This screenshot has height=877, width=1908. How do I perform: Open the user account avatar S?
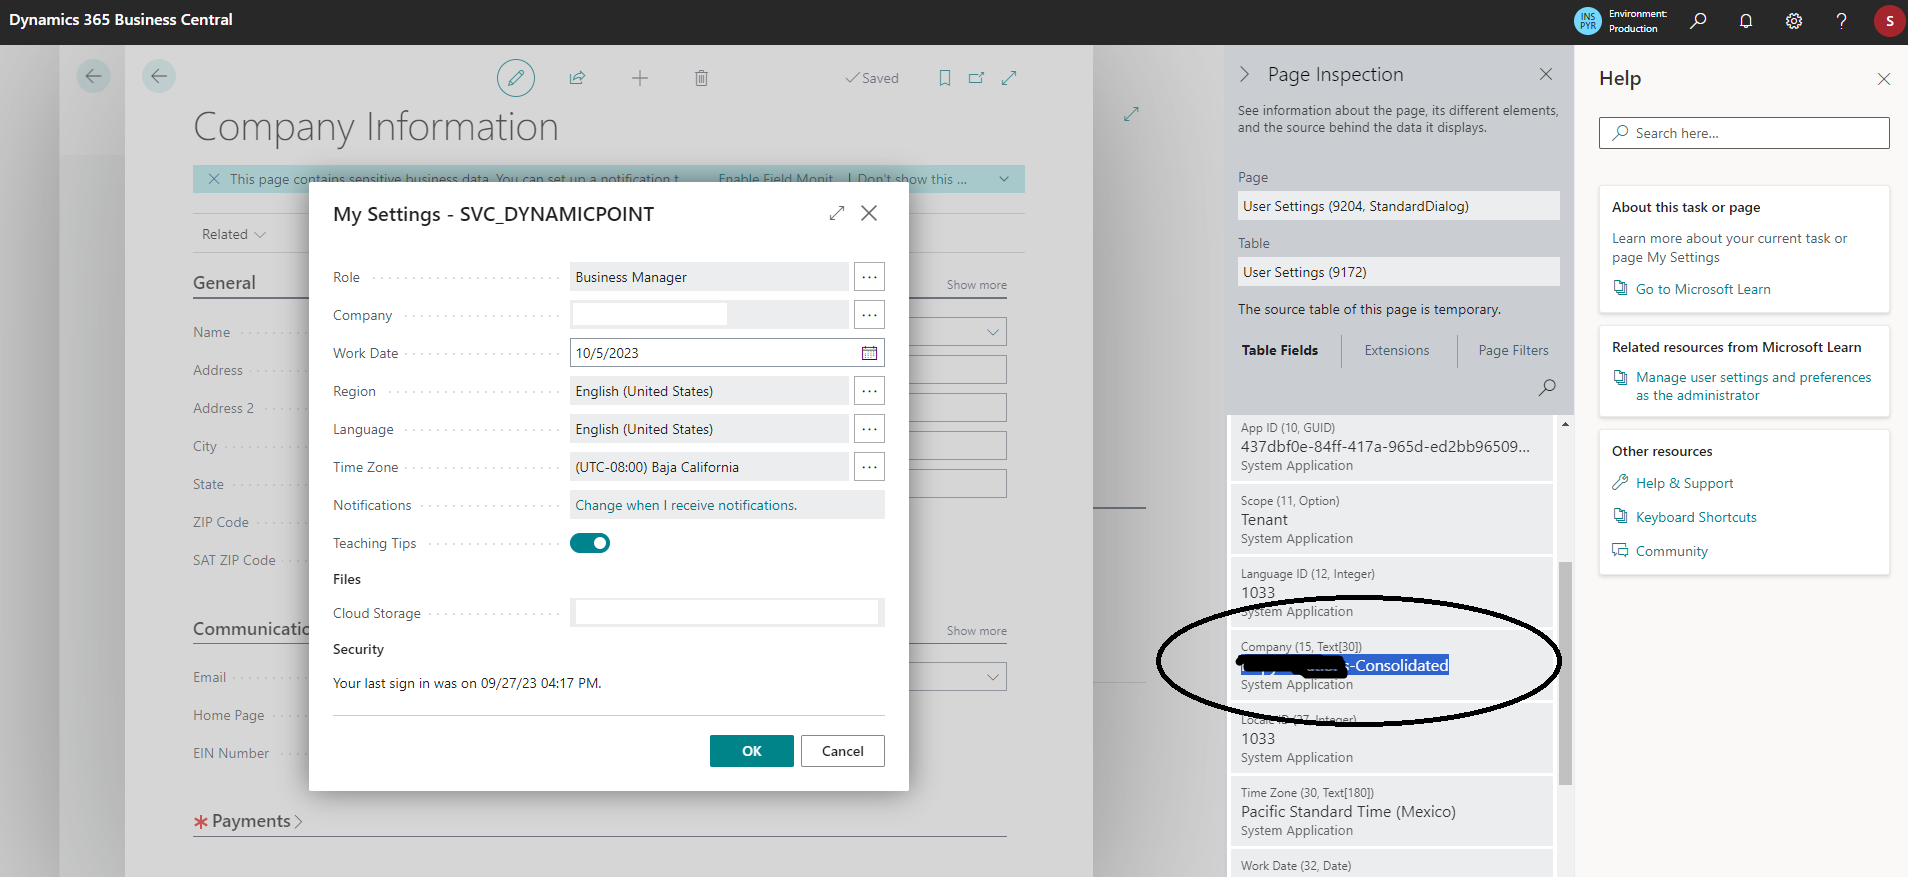coord(1889,20)
